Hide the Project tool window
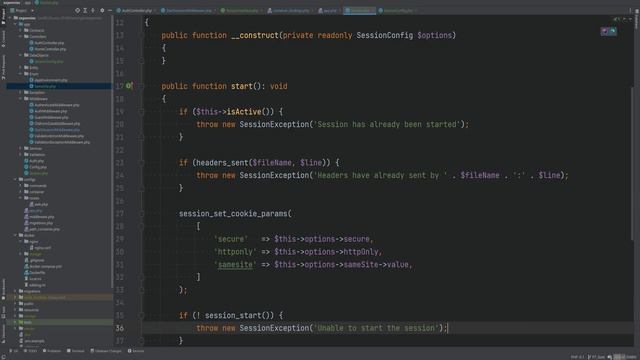Viewport: 640px width, 360px height. (x=110, y=10)
